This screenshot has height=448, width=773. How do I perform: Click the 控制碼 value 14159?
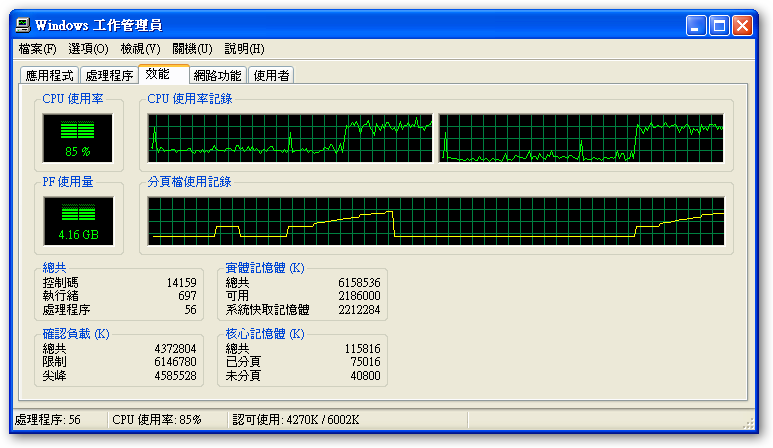point(181,283)
